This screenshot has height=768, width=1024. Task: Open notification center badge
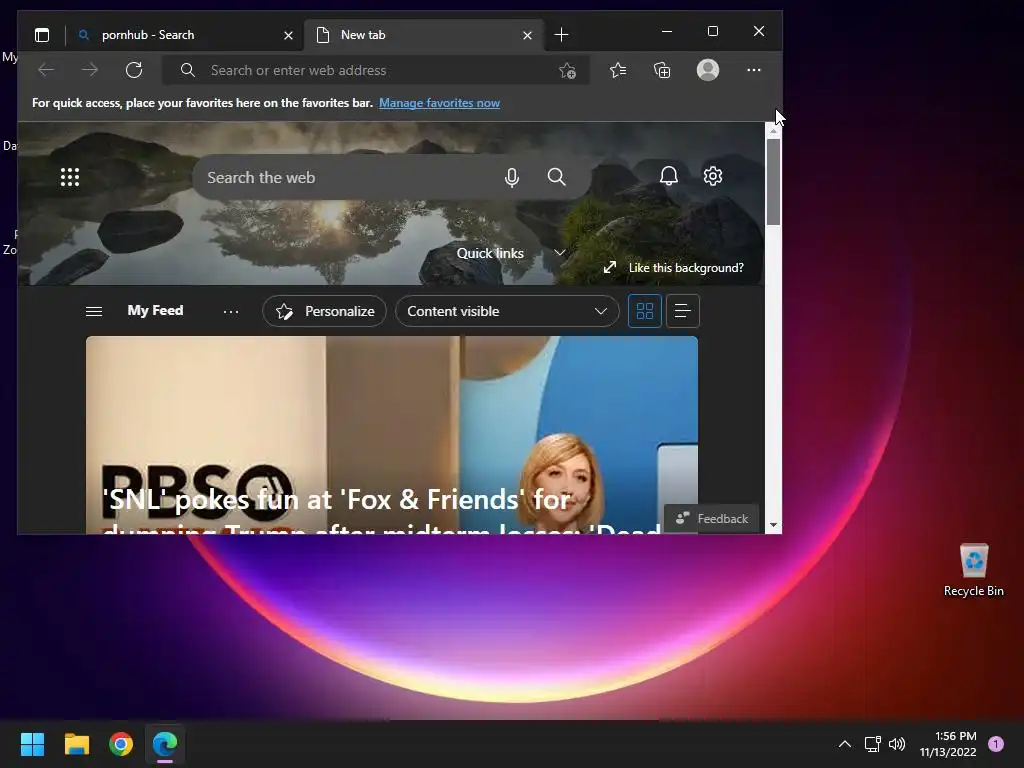996,744
